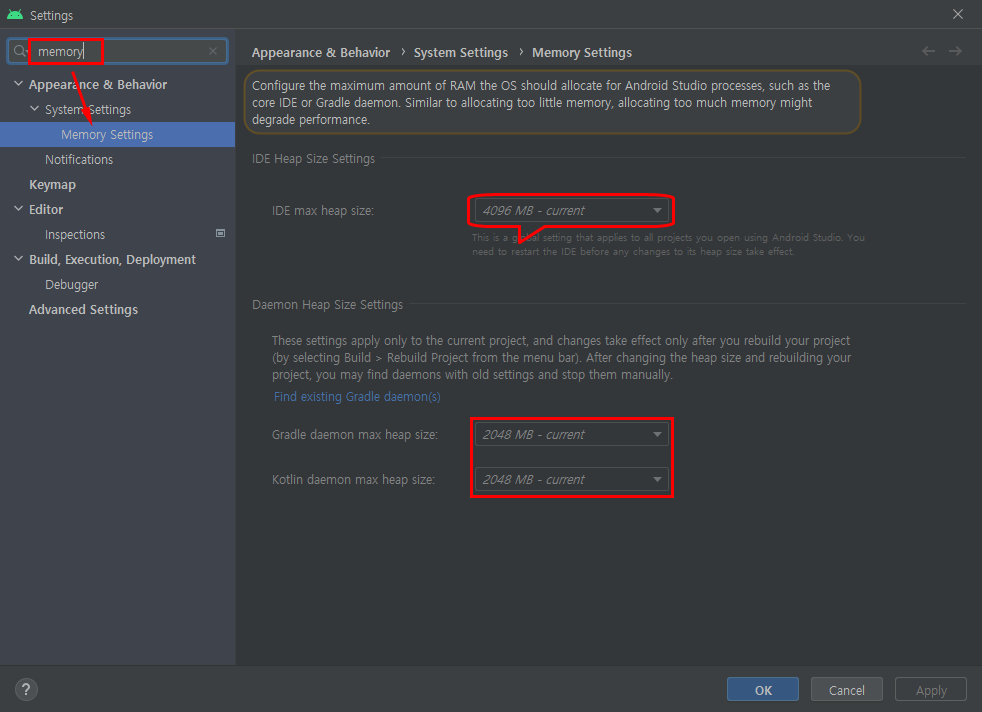Click the Android Studio logo in title bar
Image resolution: width=982 pixels, height=712 pixels.
coord(15,14)
